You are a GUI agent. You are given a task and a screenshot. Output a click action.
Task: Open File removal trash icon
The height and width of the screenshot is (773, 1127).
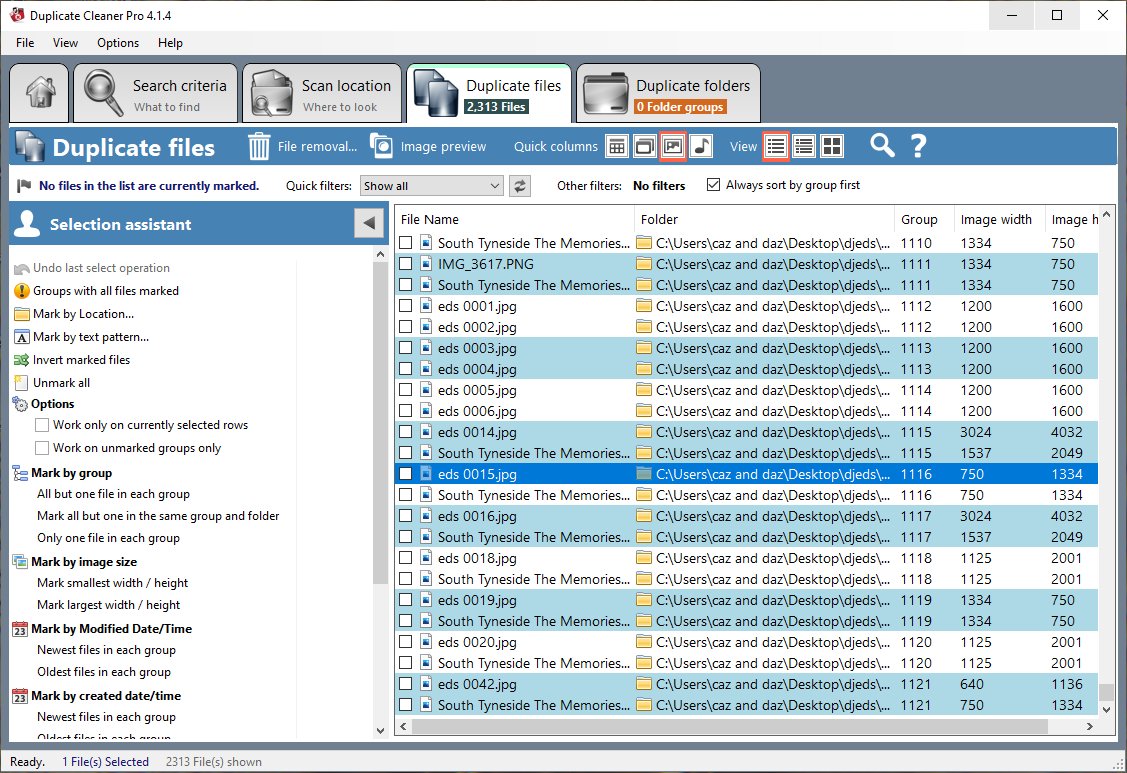coord(259,147)
